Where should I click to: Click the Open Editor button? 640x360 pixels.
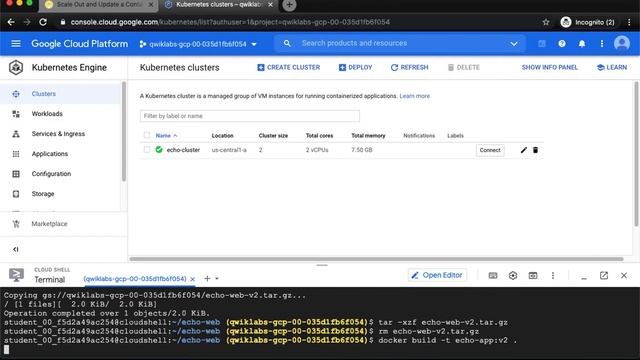[437, 276]
